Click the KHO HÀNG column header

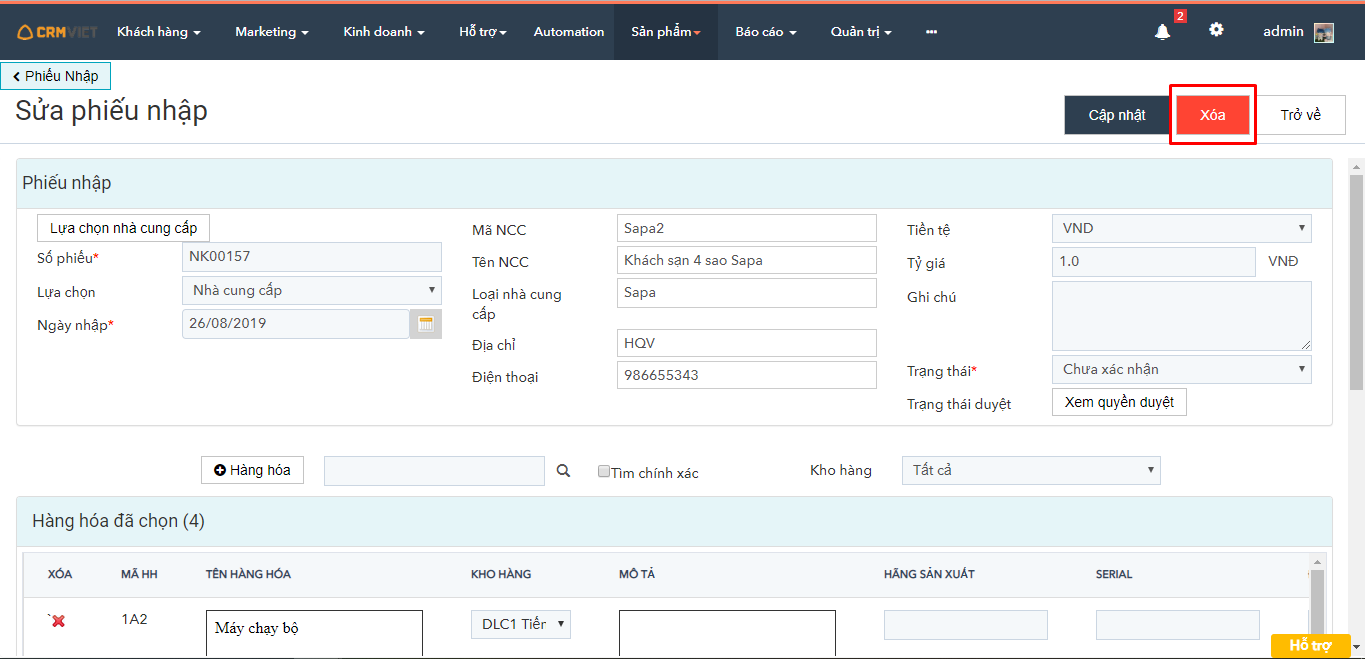point(501,575)
